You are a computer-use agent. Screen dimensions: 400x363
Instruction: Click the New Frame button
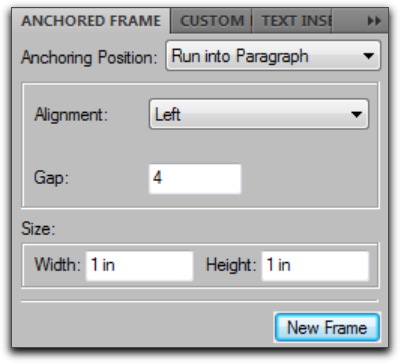327,327
